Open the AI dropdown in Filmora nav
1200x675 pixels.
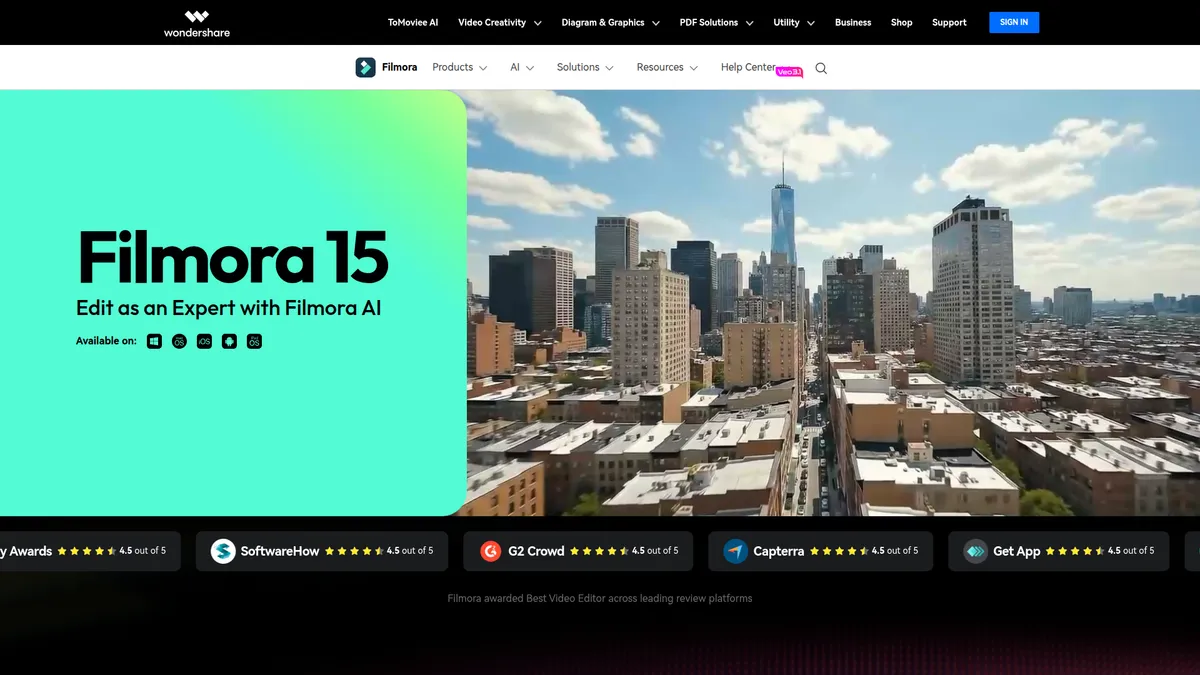522,67
